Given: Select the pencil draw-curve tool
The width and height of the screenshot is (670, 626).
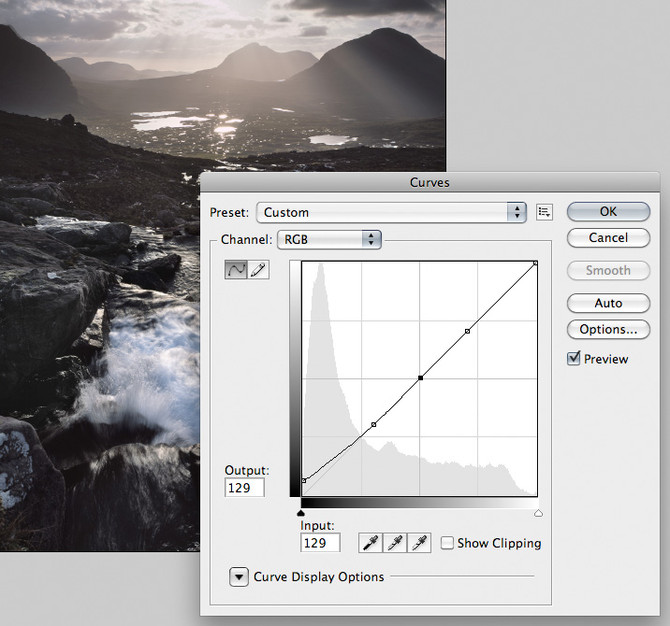Looking at the screenshot, I should [x=258, y=270].
